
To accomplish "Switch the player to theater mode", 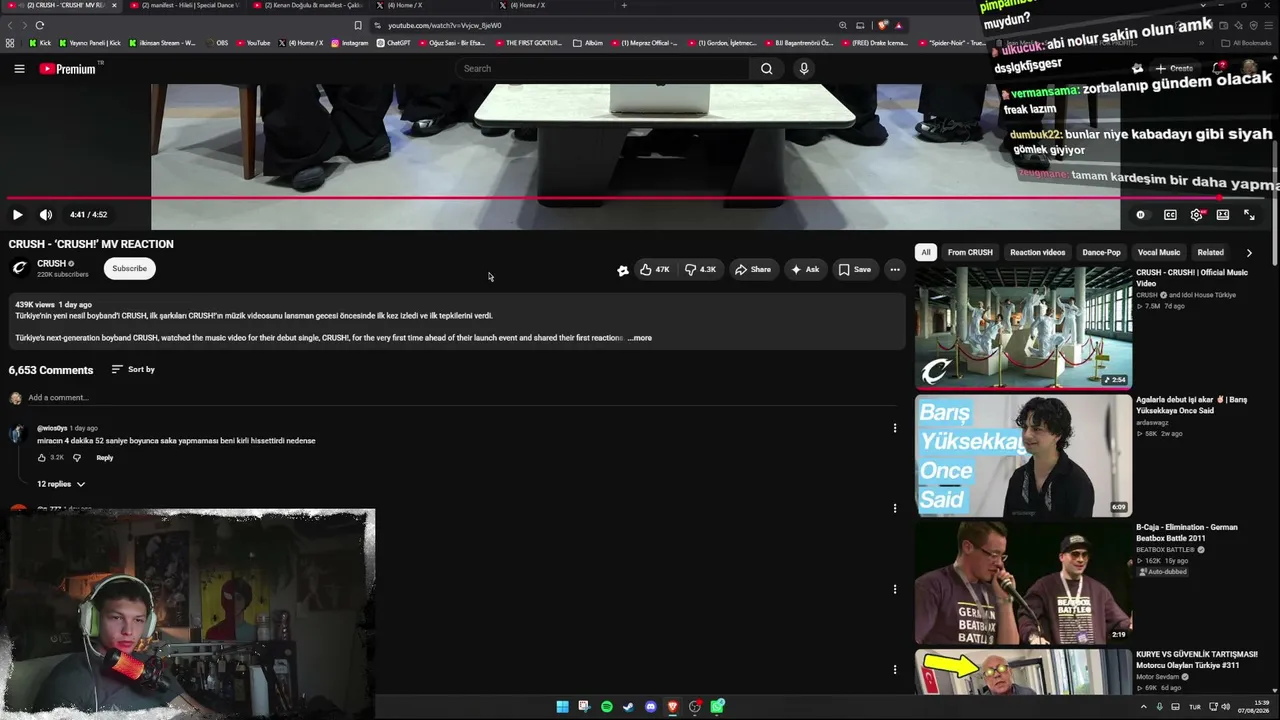I will point(1223,215).
